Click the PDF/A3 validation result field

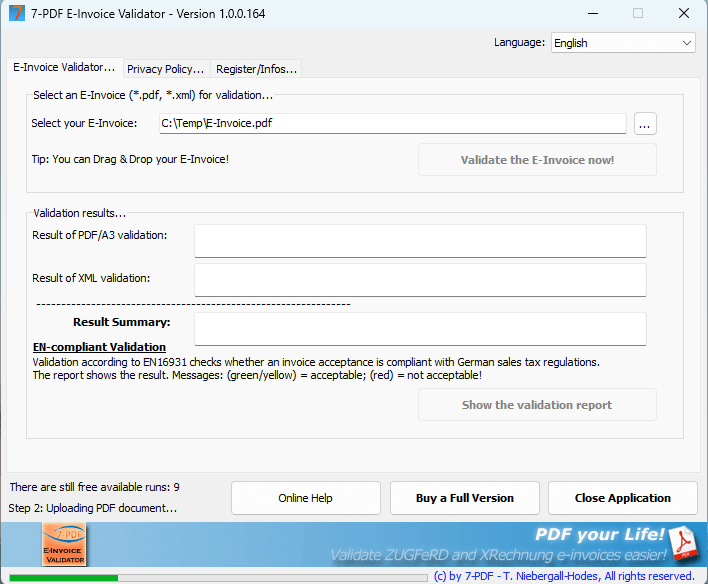coord(420,241)
